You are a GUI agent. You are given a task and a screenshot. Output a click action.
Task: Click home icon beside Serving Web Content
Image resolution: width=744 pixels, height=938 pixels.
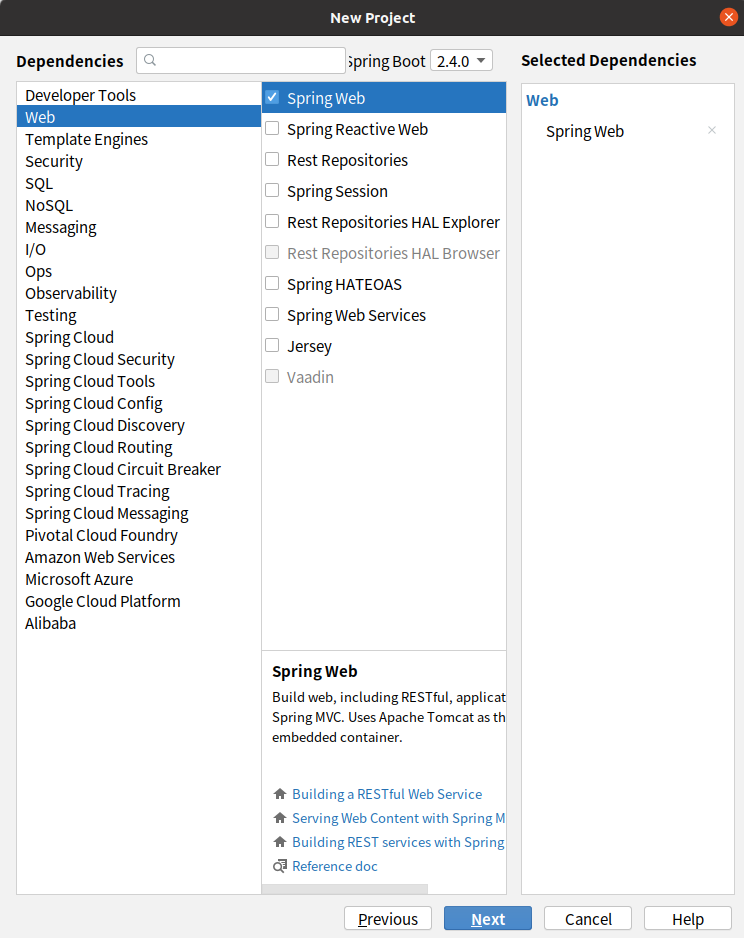[279, 818]
